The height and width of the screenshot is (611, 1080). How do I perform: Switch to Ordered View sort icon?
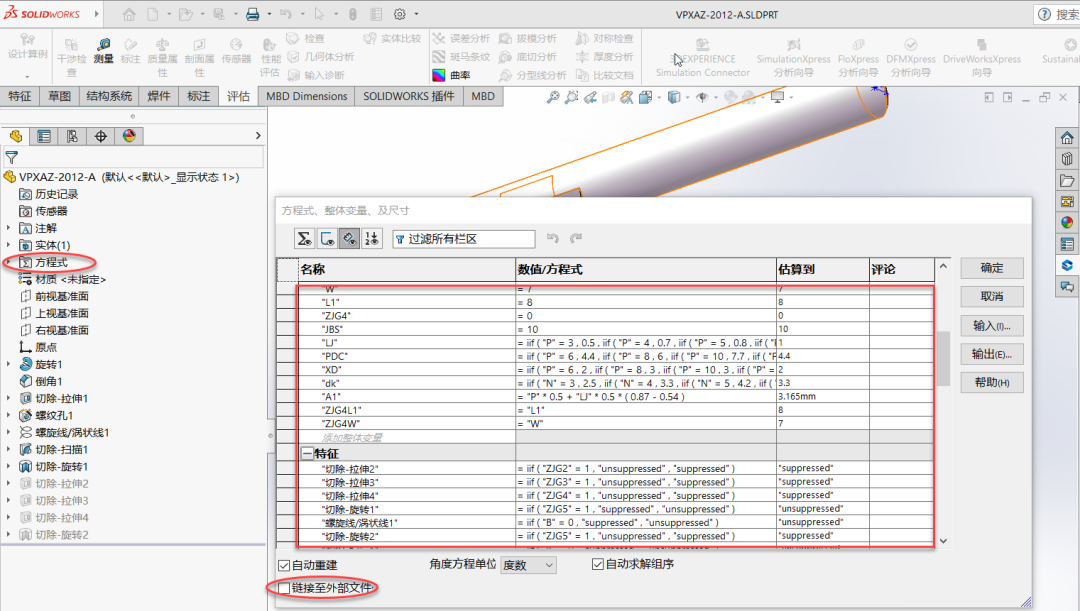click(371, 239)
